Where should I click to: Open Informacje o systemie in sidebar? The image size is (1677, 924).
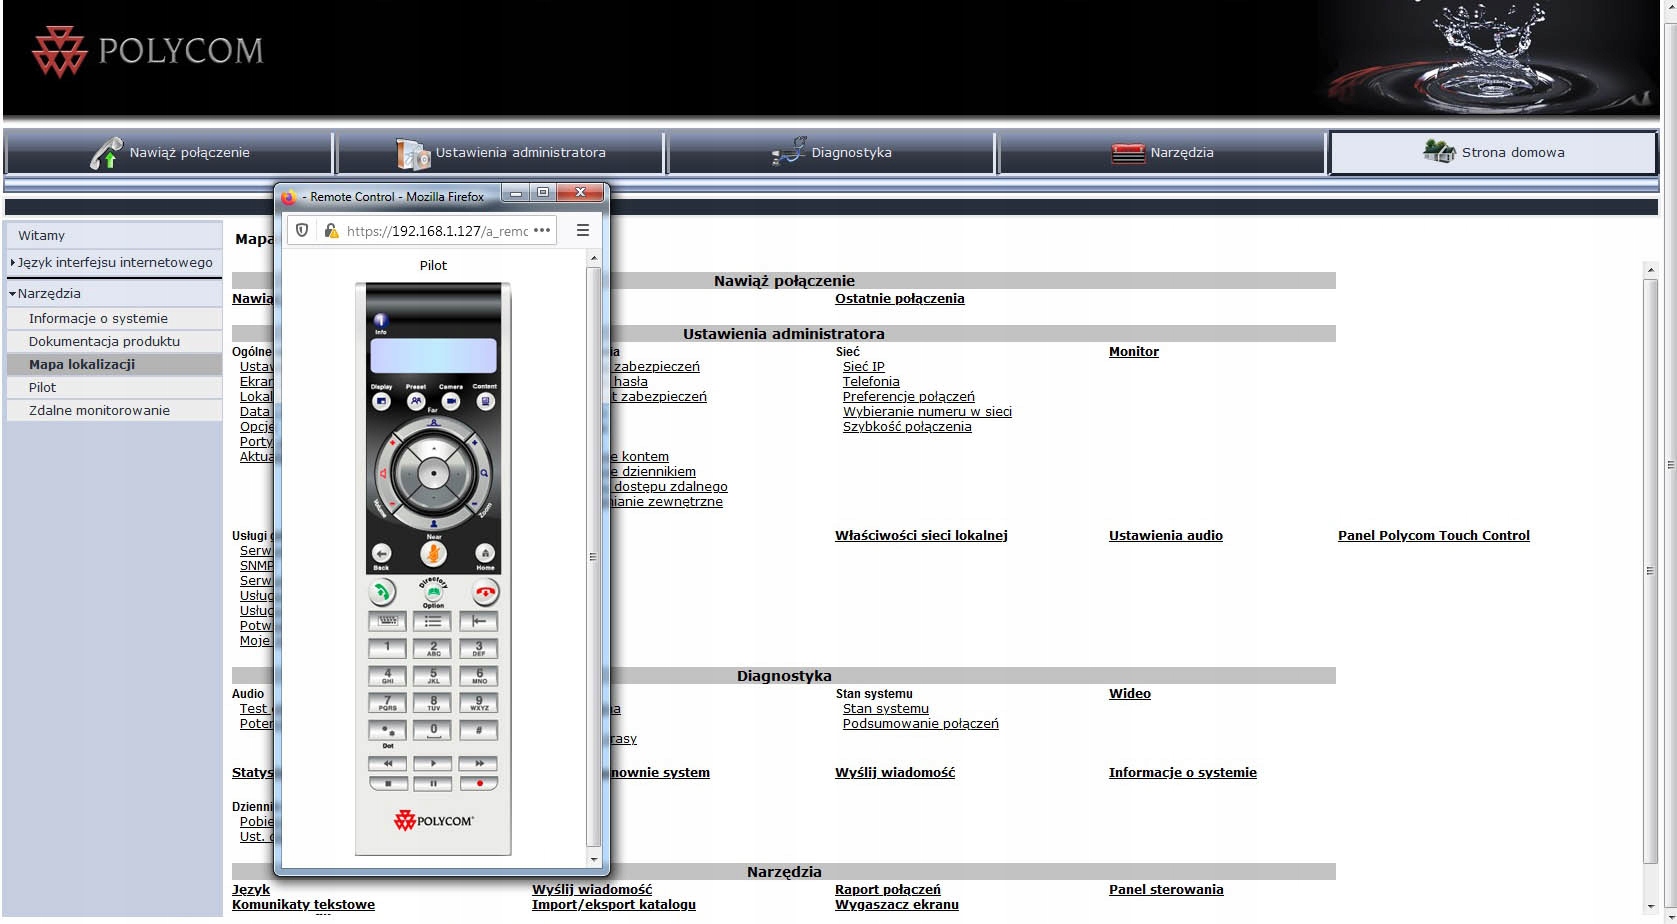114,318
